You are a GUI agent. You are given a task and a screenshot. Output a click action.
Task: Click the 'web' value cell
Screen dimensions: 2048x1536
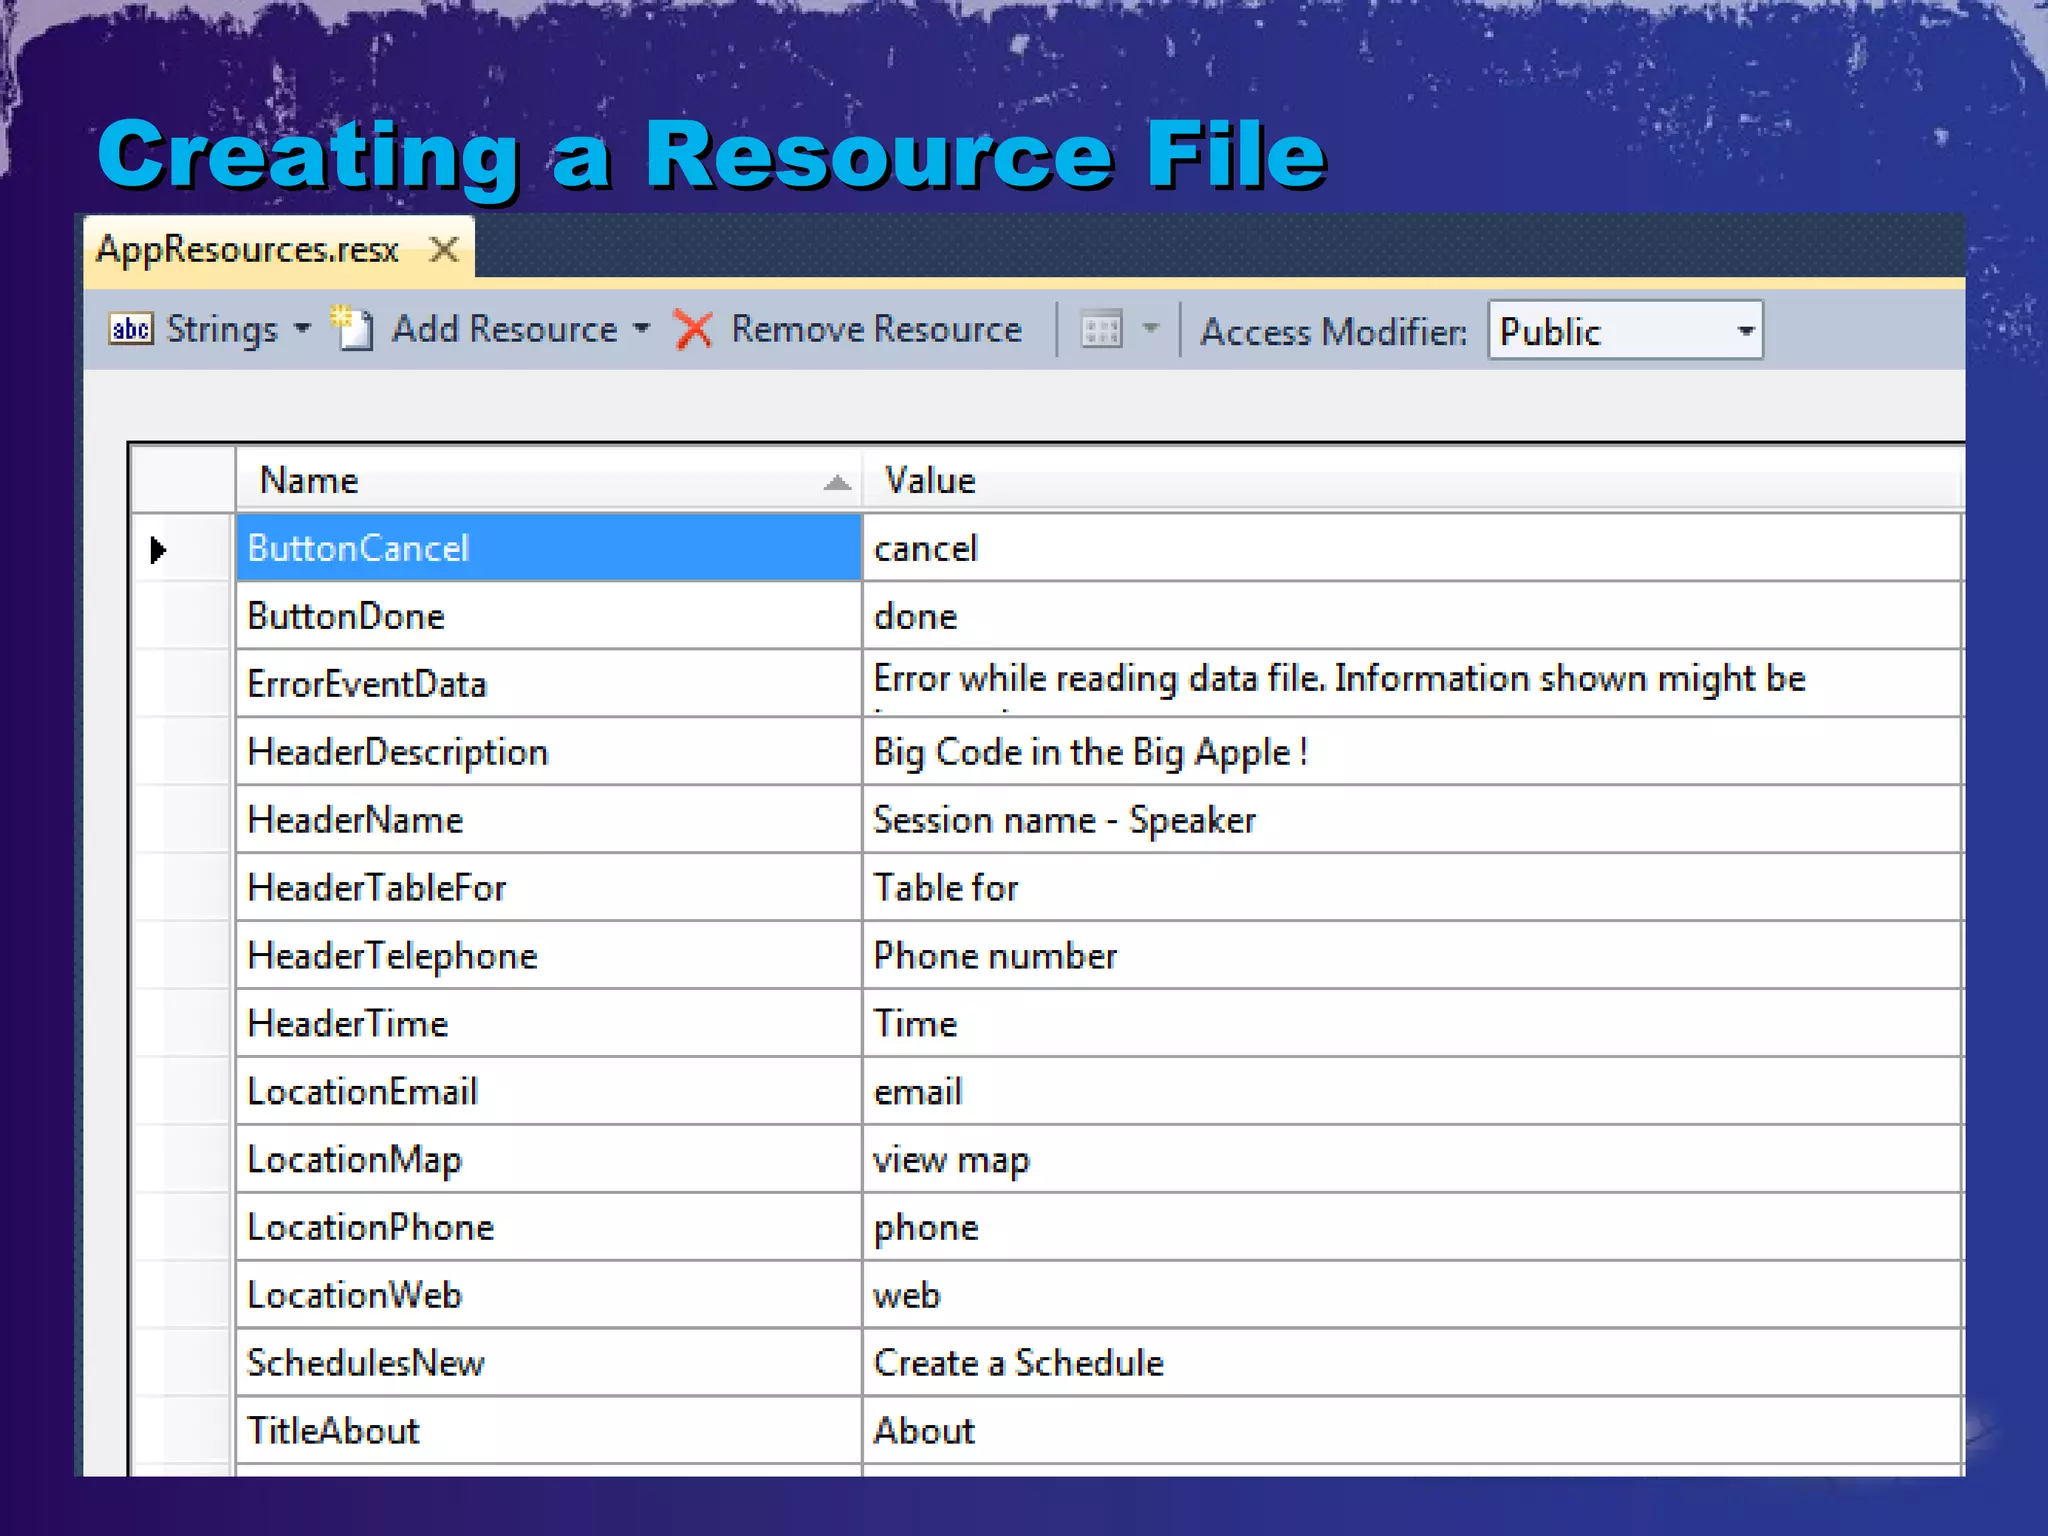[1411, 1296]
